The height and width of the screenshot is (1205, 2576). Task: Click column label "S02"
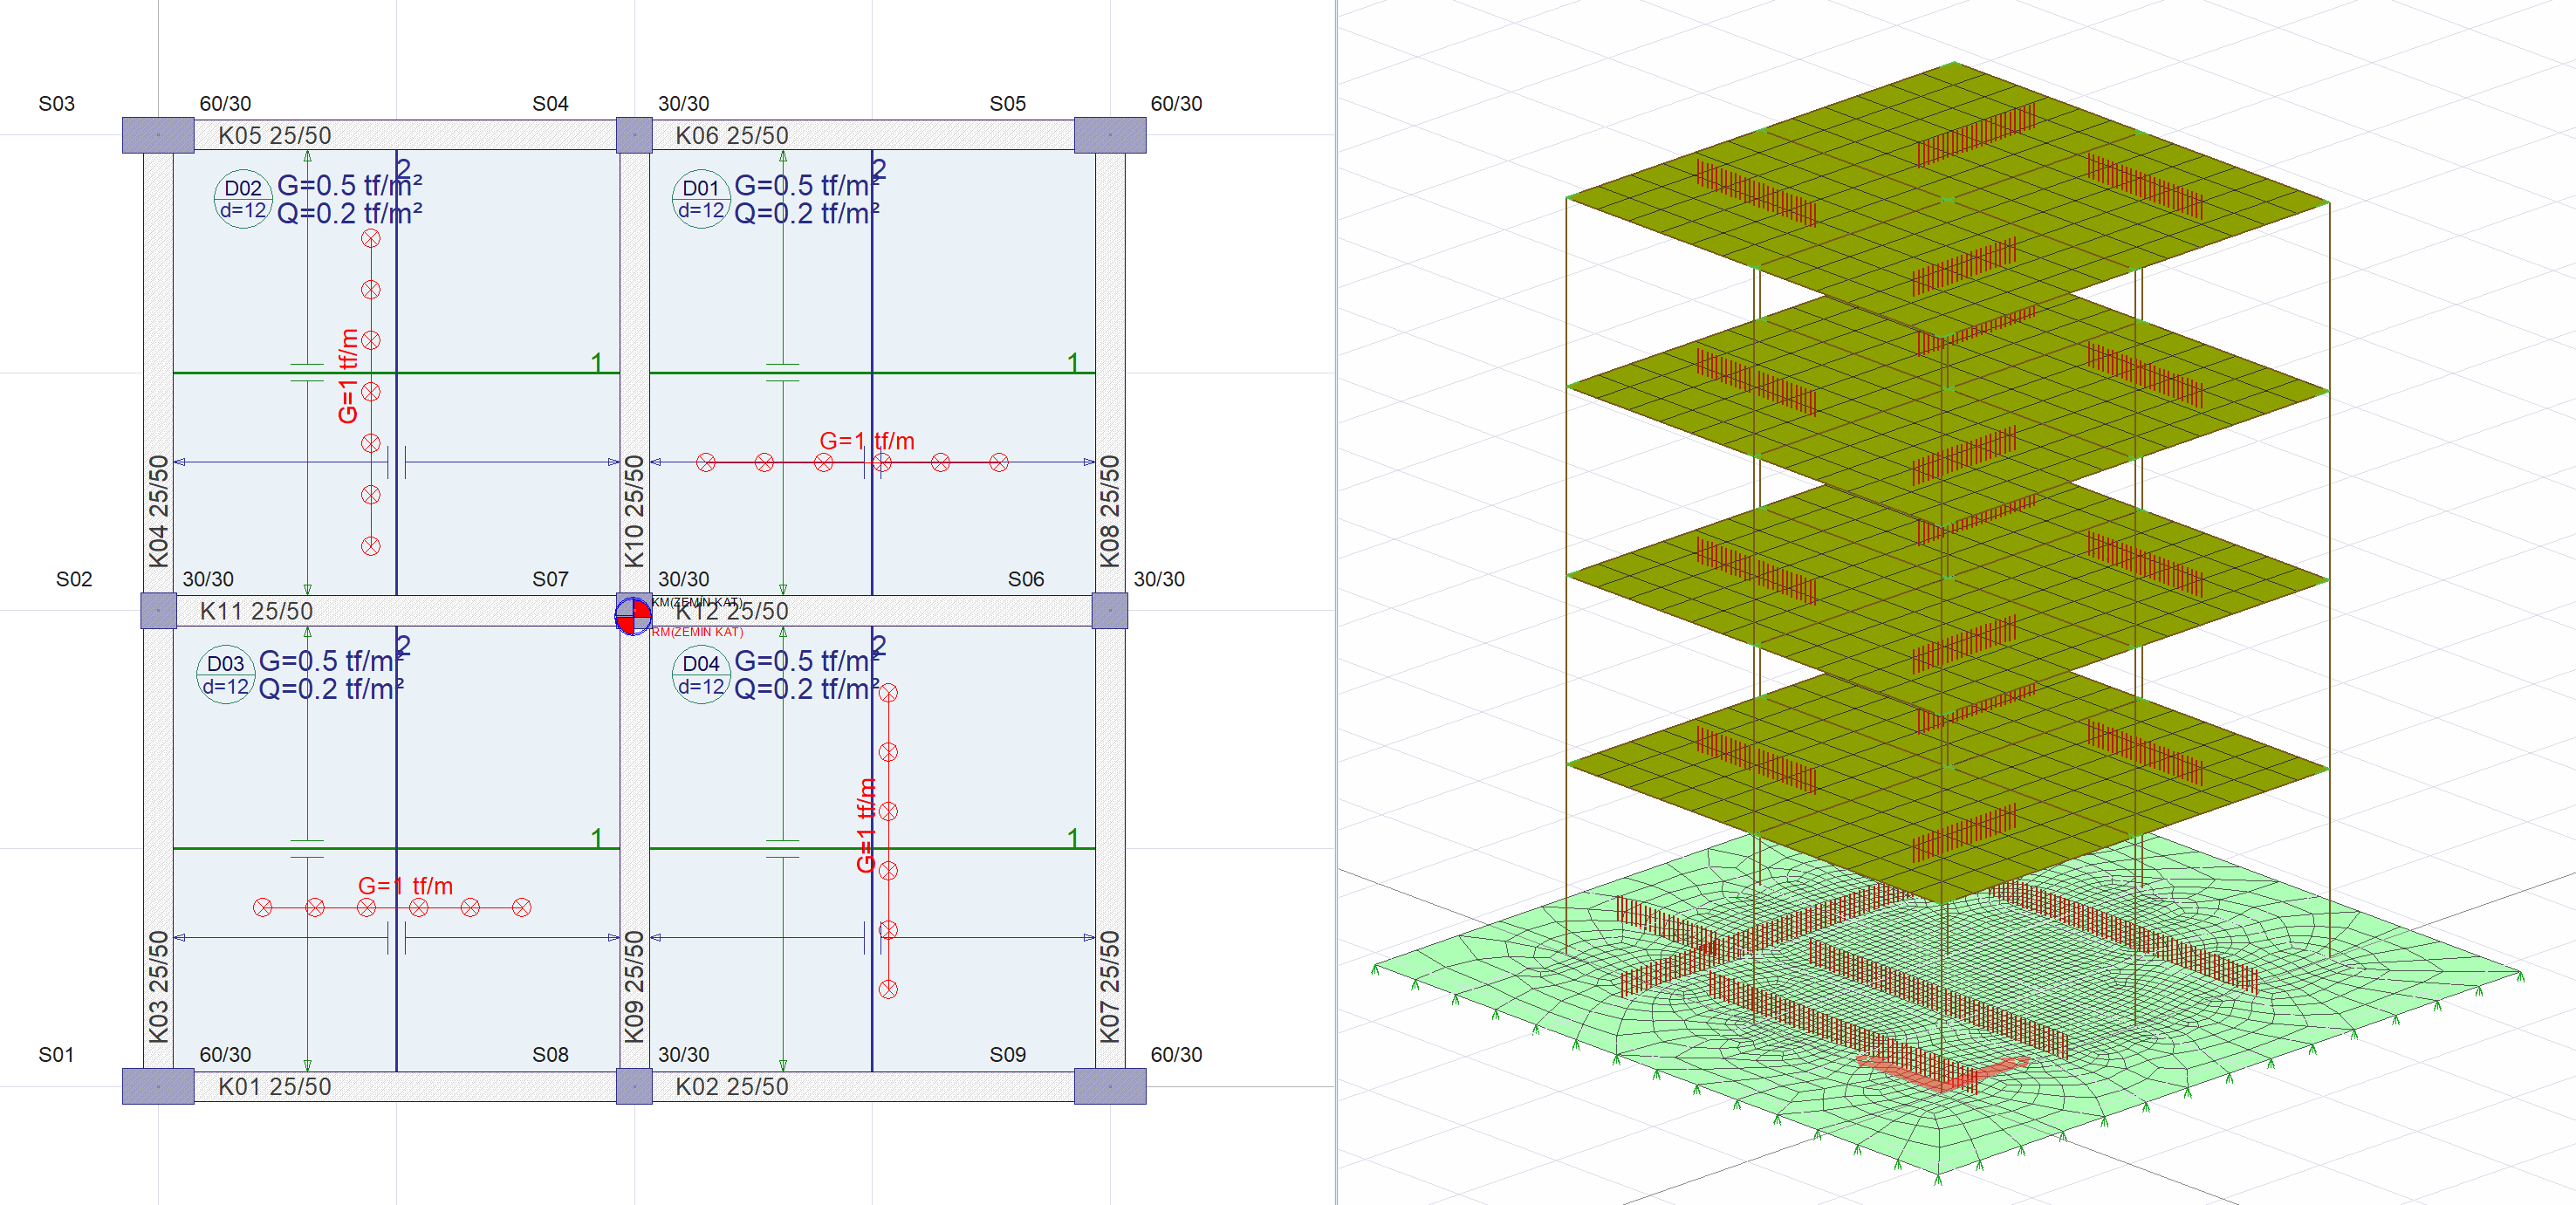74,579
